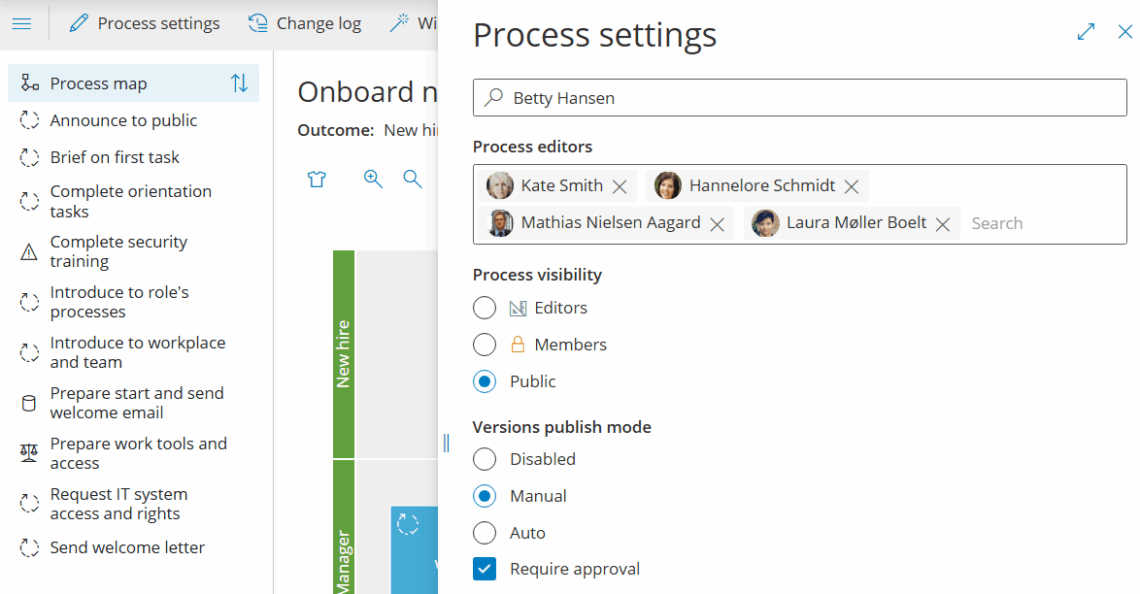Click the zoom in magnifier icon
This screenshot has width=1140, height=594.
[x=373, y=179]
